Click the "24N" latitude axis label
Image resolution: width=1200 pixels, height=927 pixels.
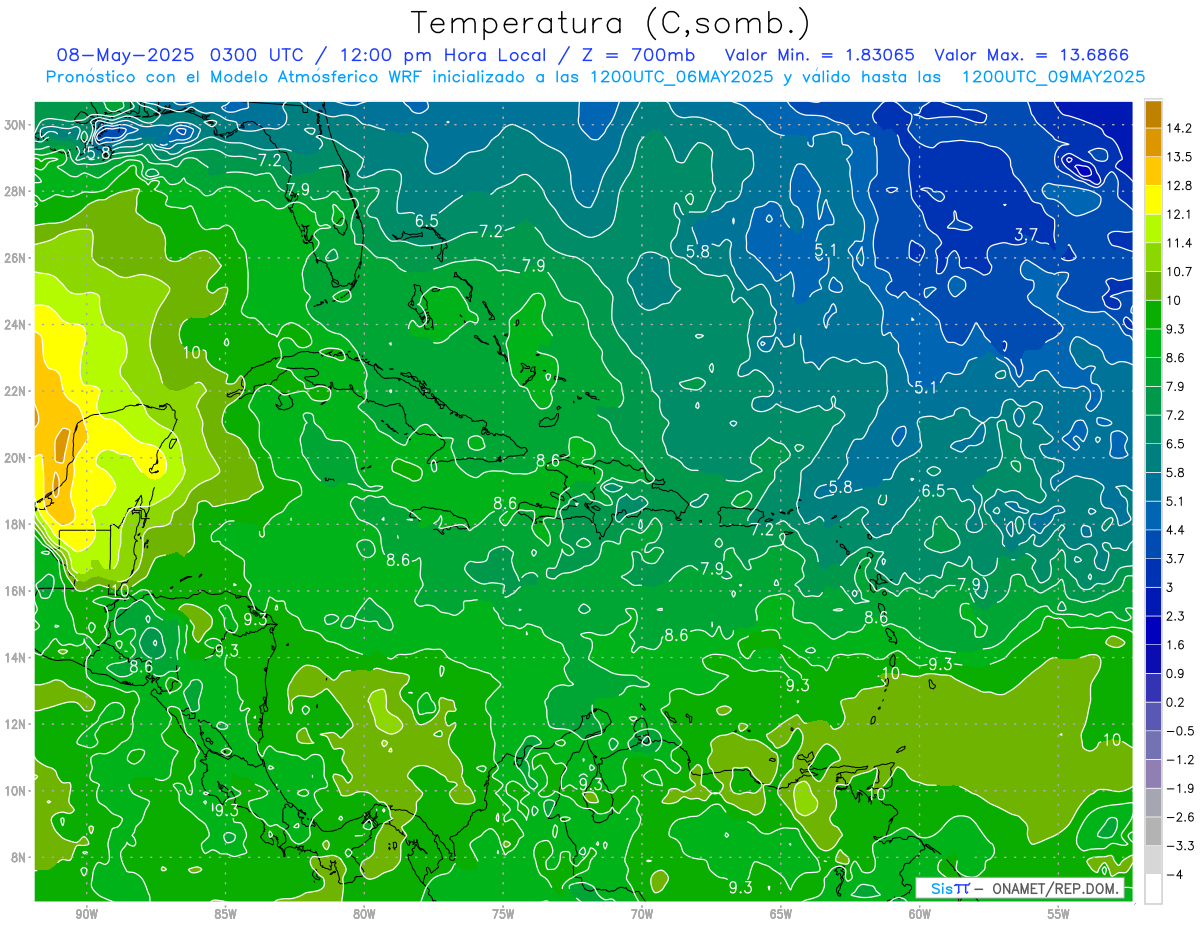tap(15, 324)
